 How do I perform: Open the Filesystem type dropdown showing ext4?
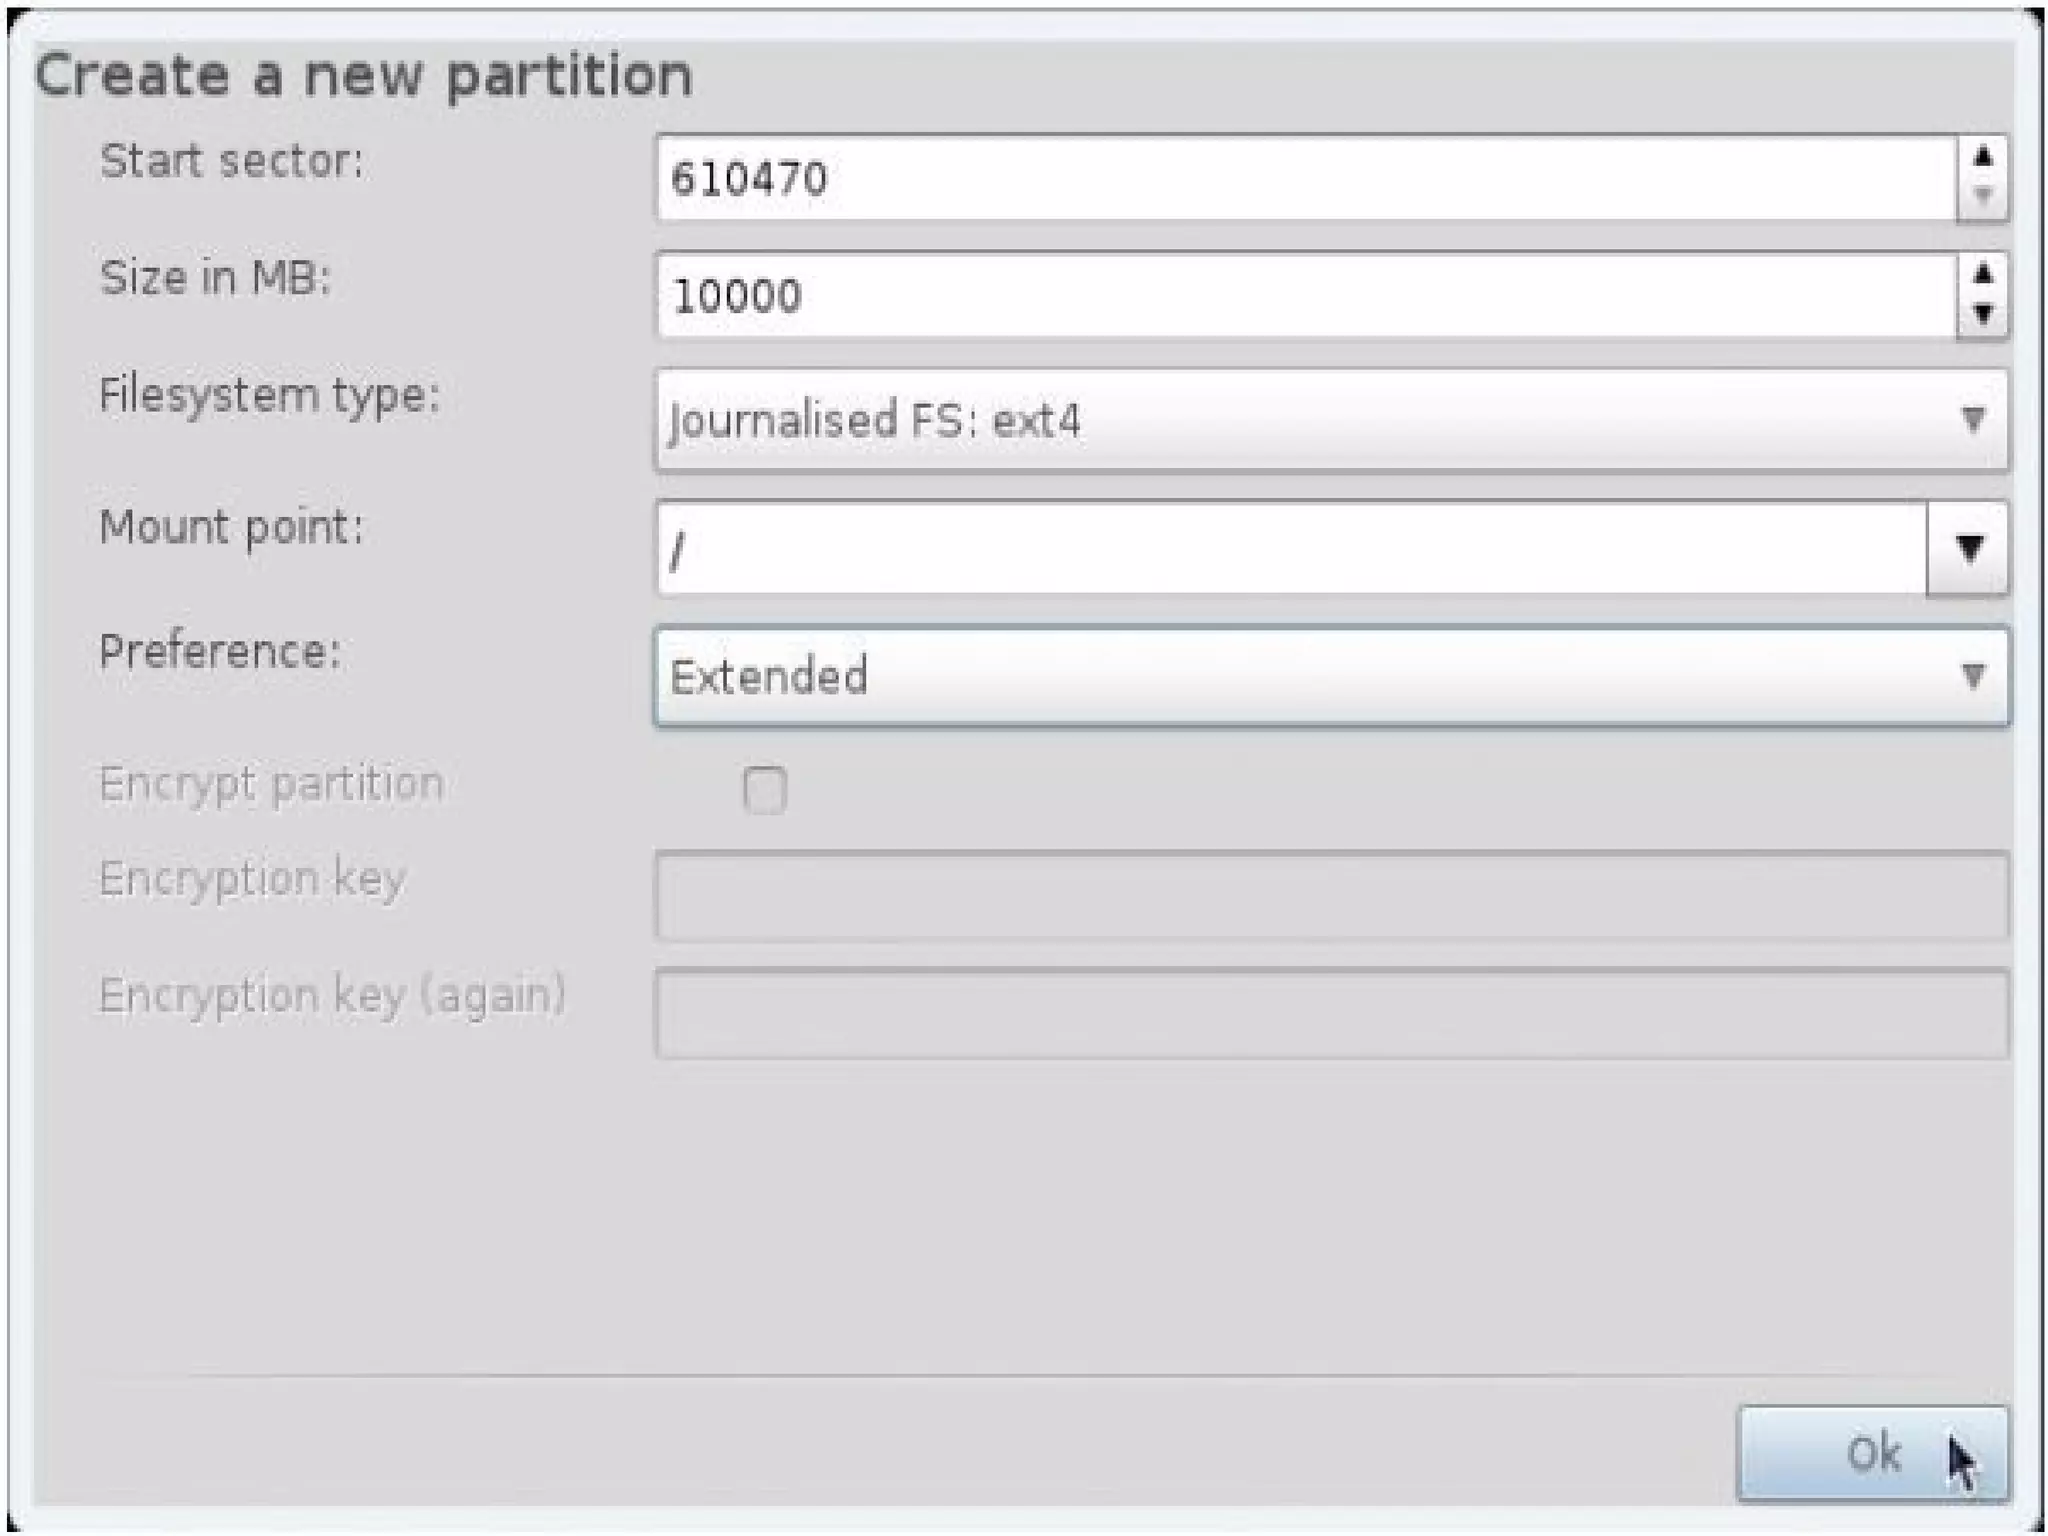point(1330,419)
